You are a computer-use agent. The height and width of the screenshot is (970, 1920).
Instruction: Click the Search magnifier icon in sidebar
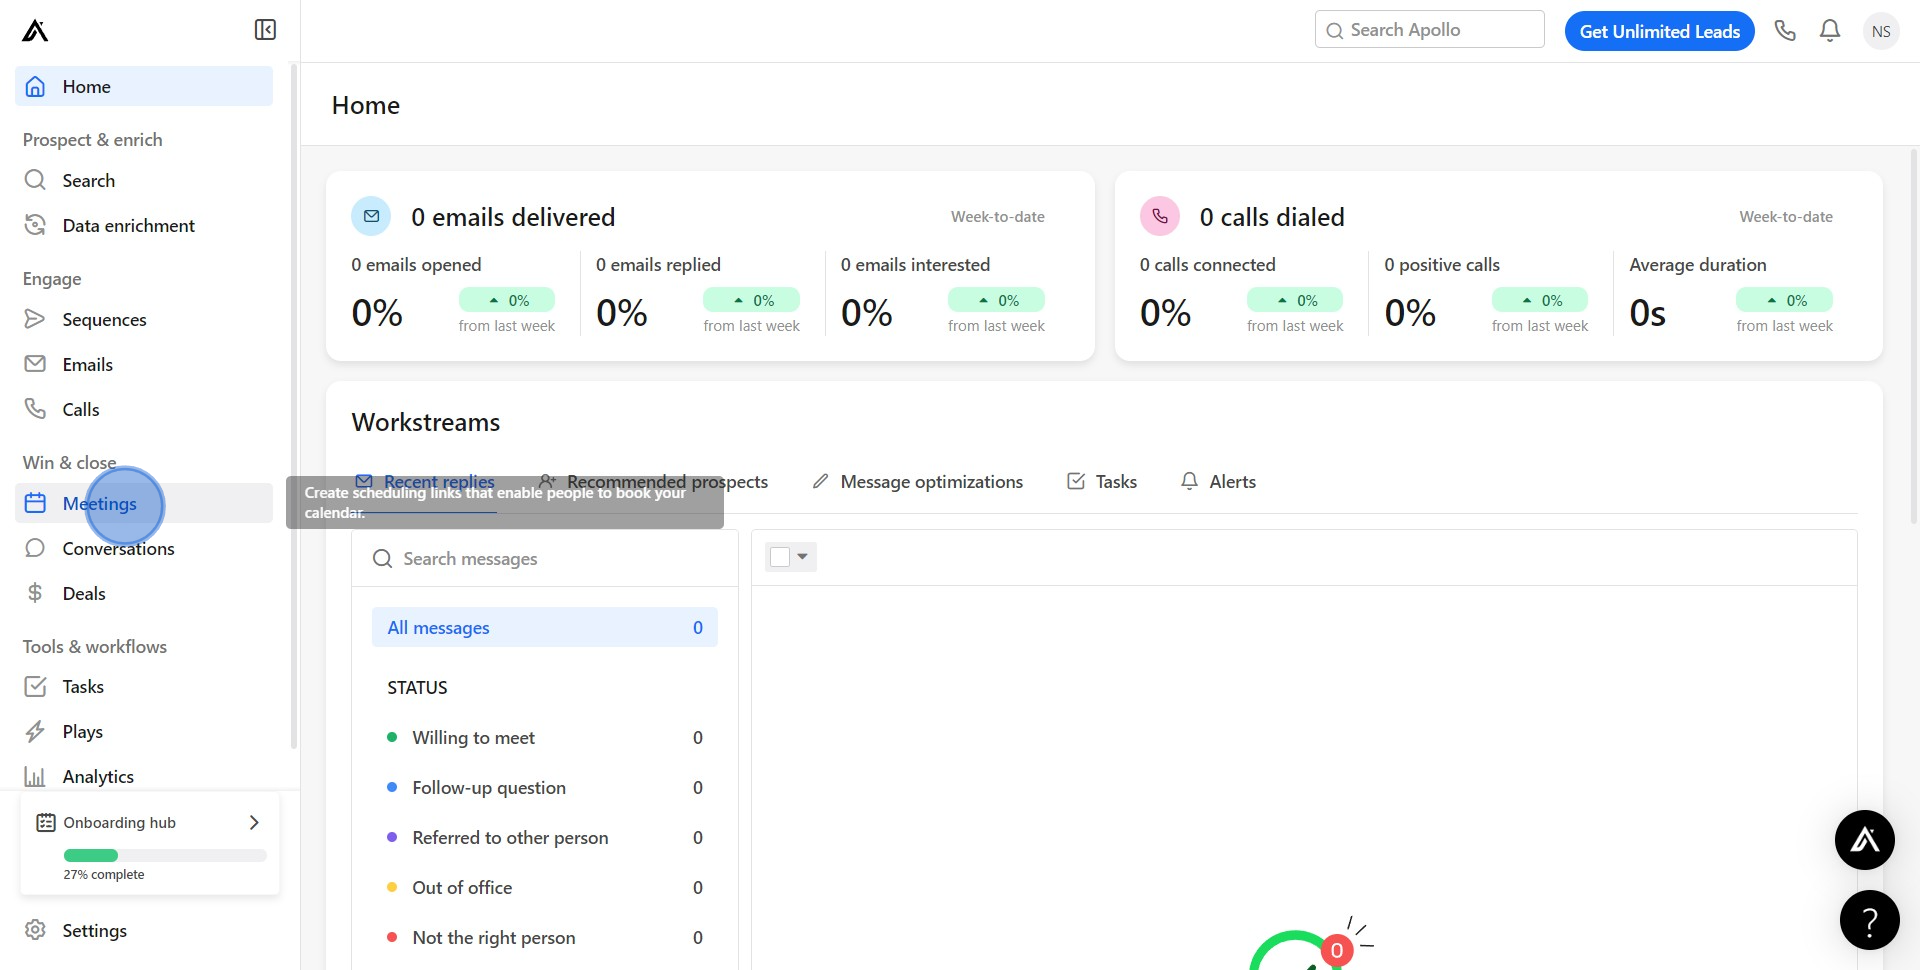35,180
